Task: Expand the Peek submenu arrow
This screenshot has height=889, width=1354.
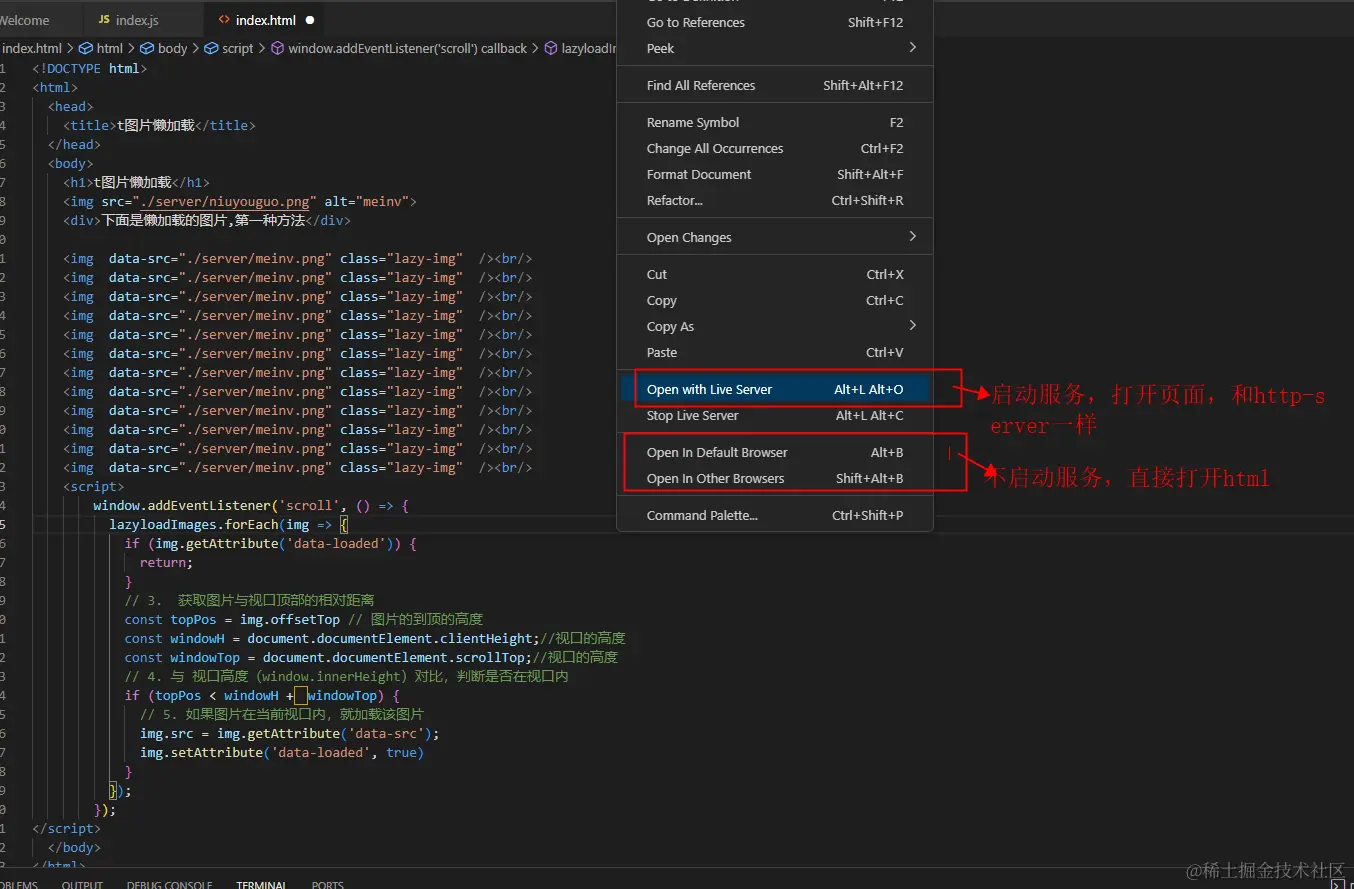Action: pyautogui.click(x=912, y=48)
